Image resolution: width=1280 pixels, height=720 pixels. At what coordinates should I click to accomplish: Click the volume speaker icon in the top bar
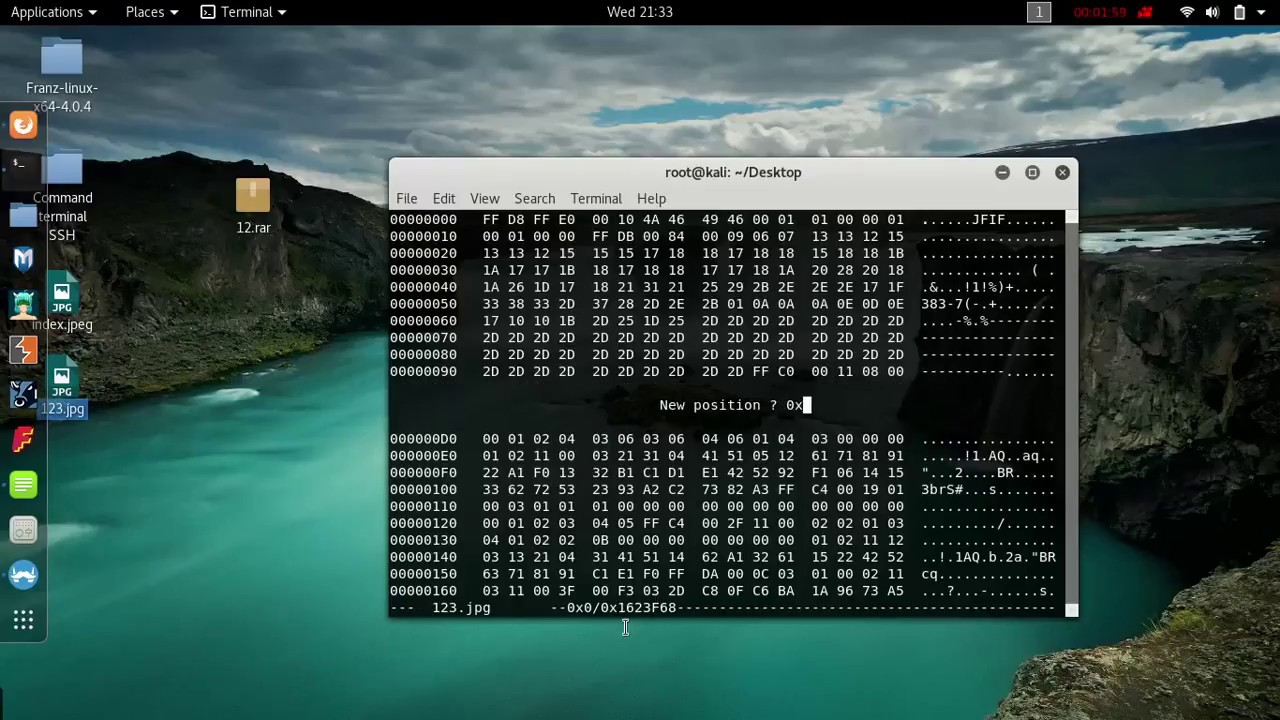coord(1212,12)
